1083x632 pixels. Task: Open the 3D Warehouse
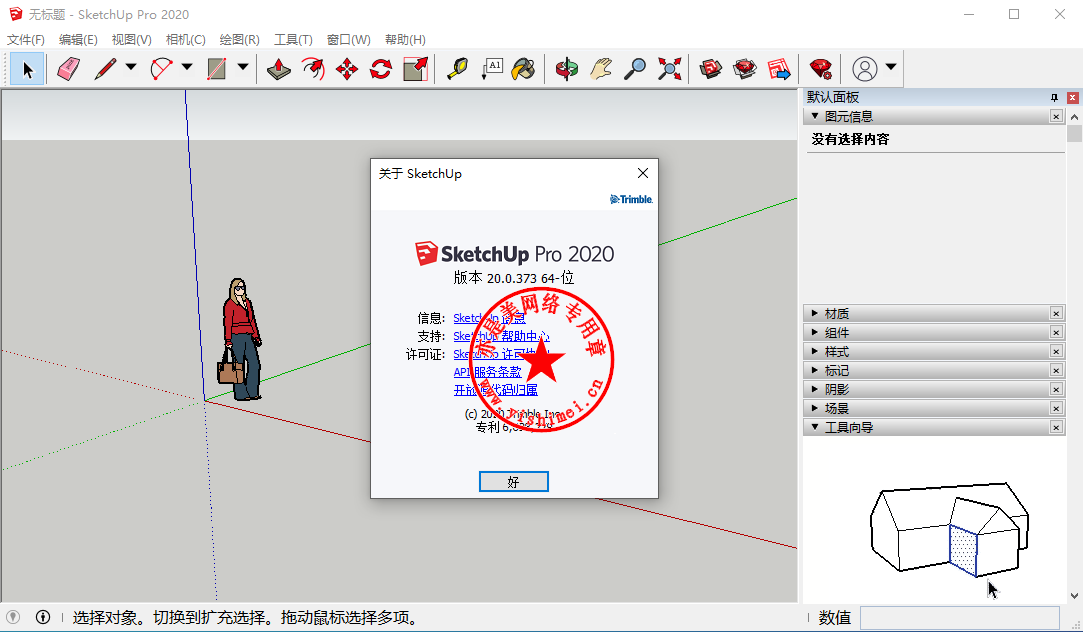click(x=711, y=69)
